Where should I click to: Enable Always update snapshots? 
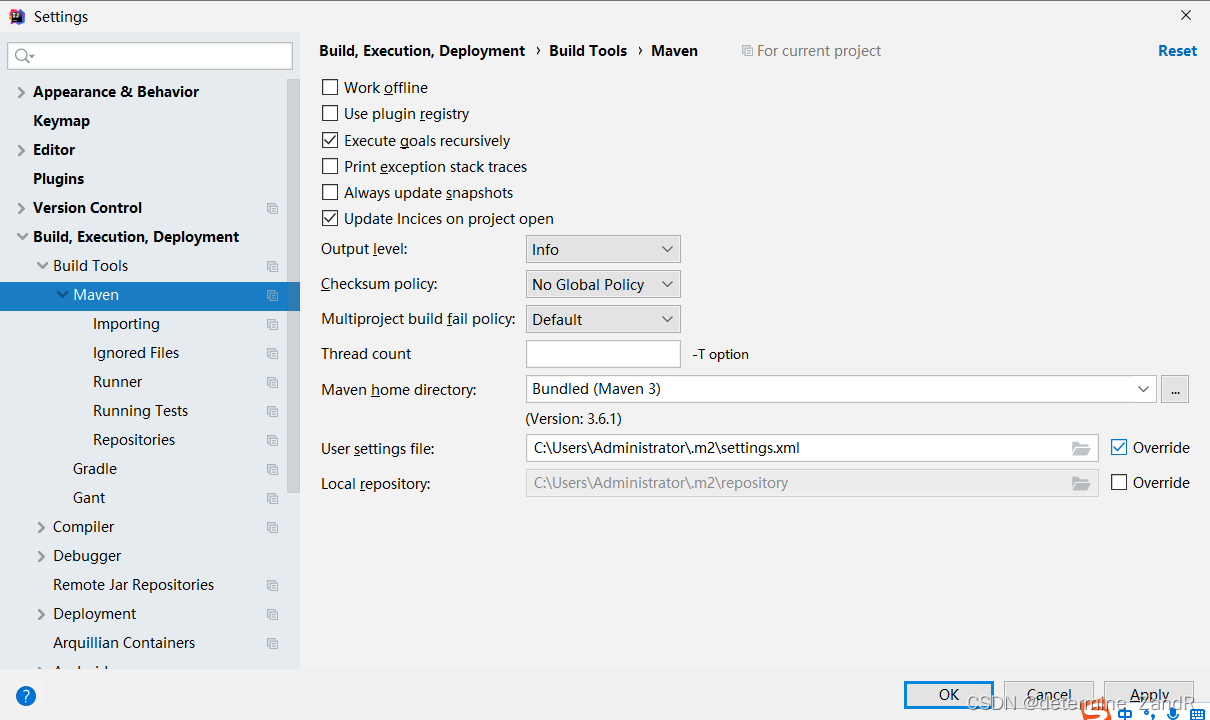[330, 193]
